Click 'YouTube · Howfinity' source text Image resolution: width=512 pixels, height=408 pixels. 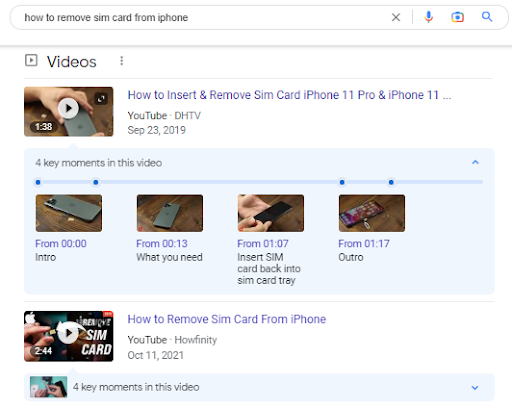172,340
